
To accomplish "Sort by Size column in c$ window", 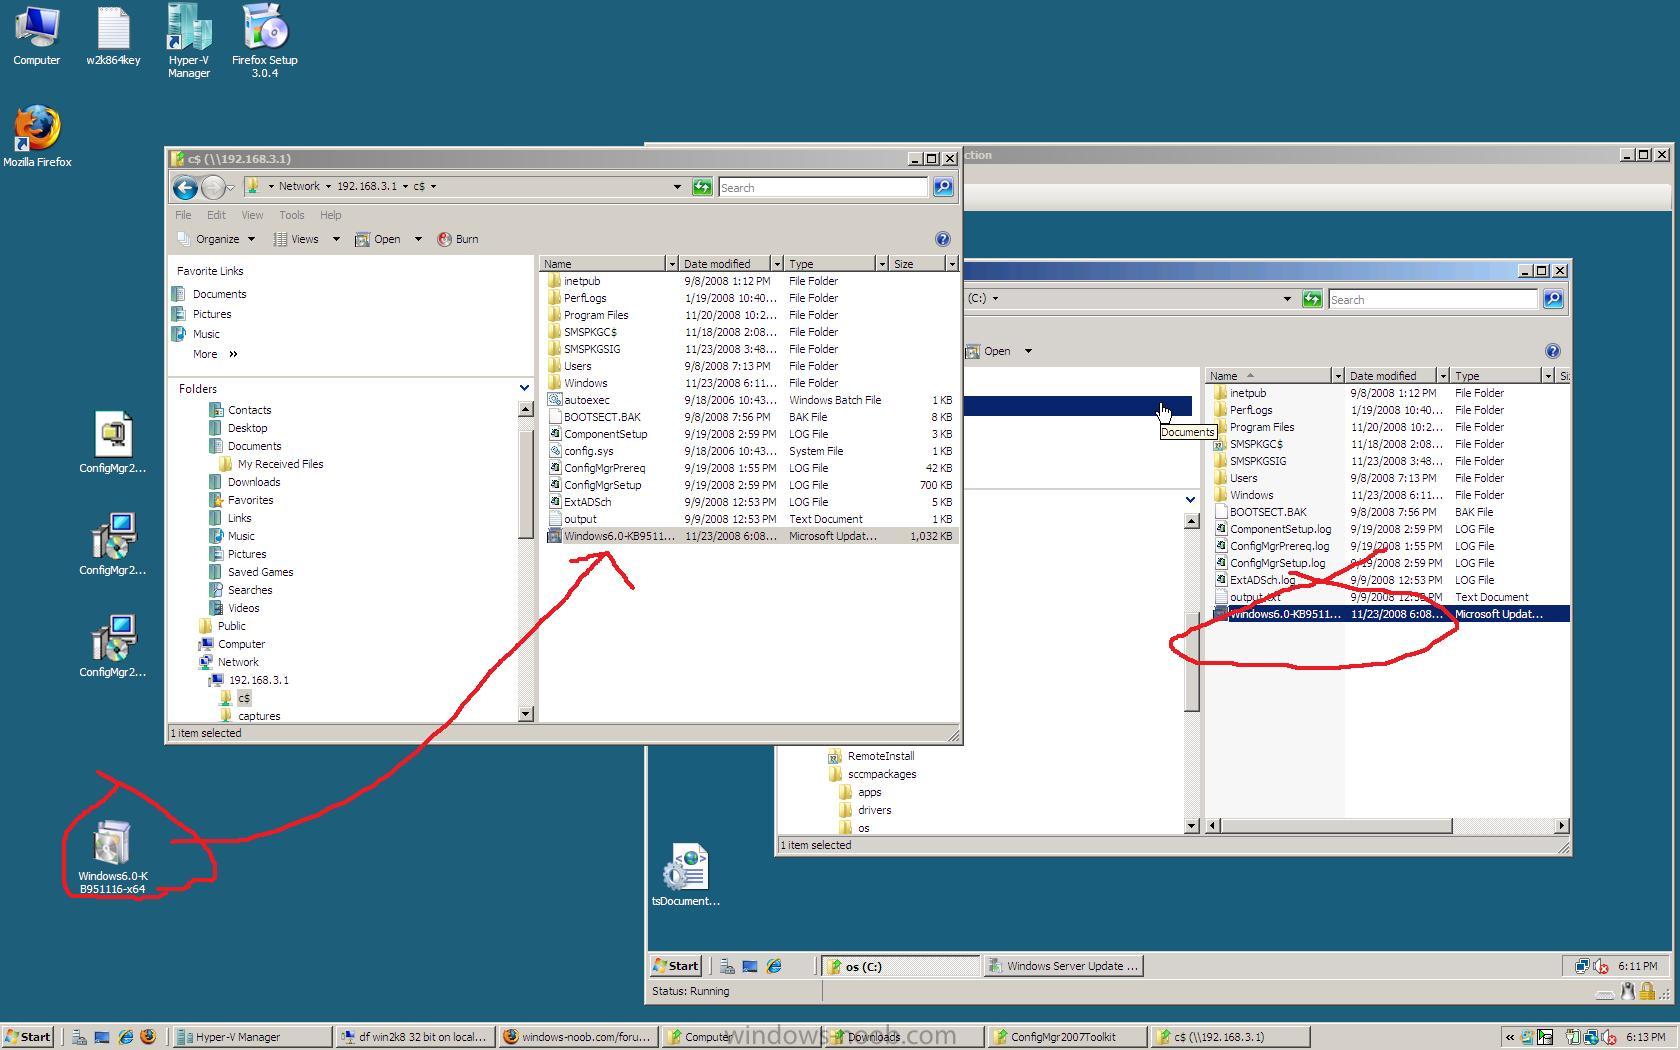I will (917, 264).
